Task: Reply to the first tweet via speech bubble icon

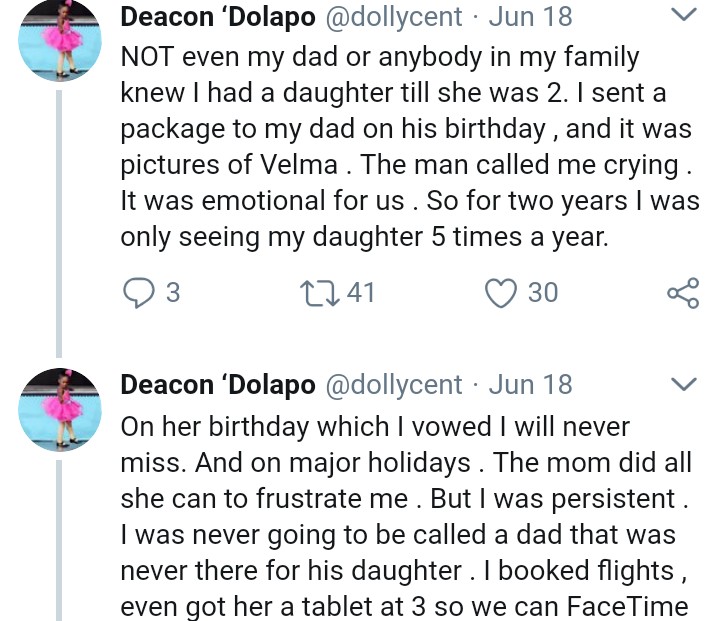Action: point(137,293)
